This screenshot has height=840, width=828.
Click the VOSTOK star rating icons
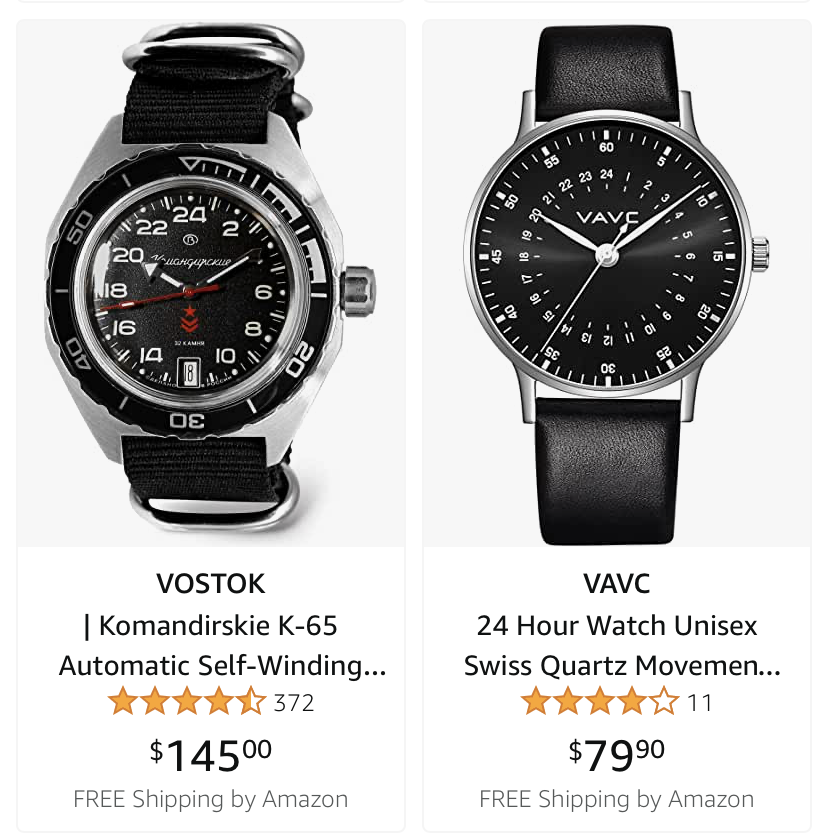click(x=187, y=701)
